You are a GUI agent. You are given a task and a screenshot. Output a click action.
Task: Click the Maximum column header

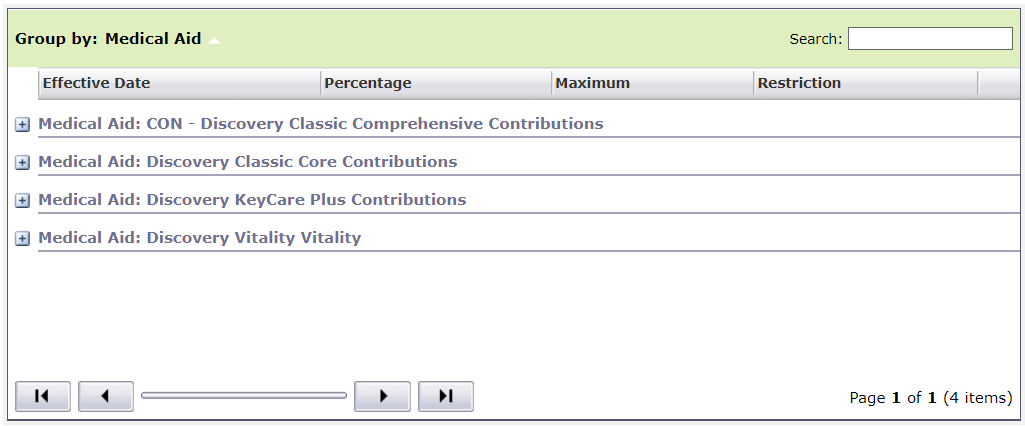[x=592, y=83]
